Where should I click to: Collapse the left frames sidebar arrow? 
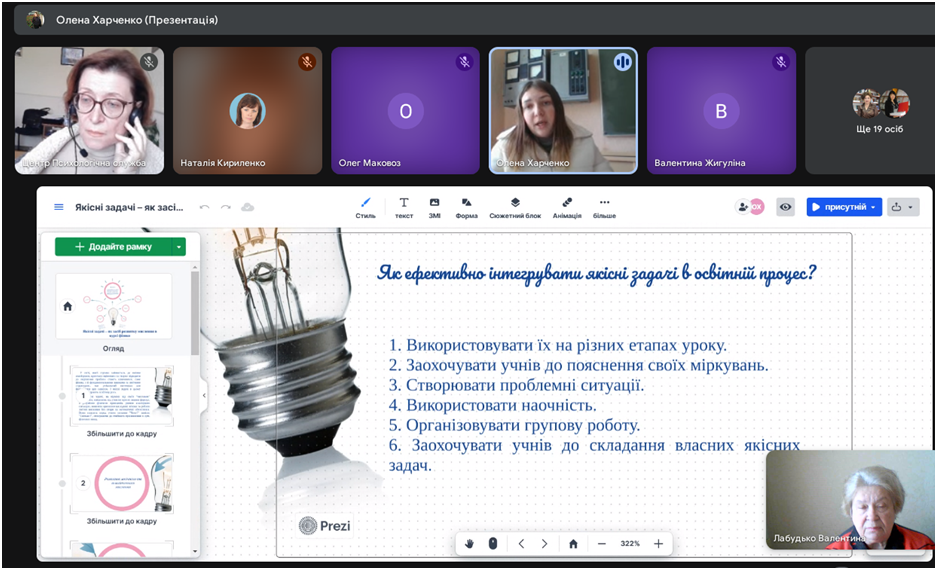[204, 396]
